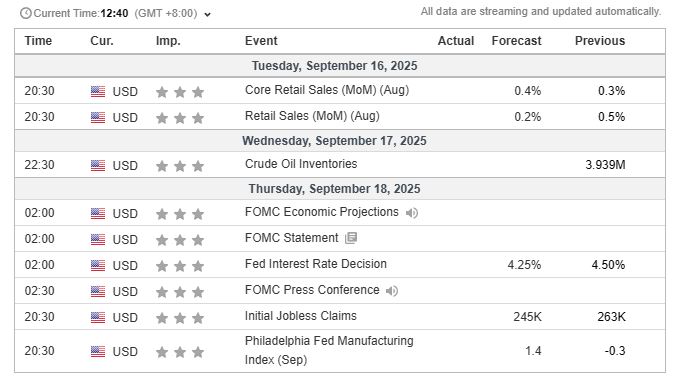The height and width of the screenshot is (380, 676).
Task: Click importance stars for Initial Jobless Claims
Action: pos(180,318)
